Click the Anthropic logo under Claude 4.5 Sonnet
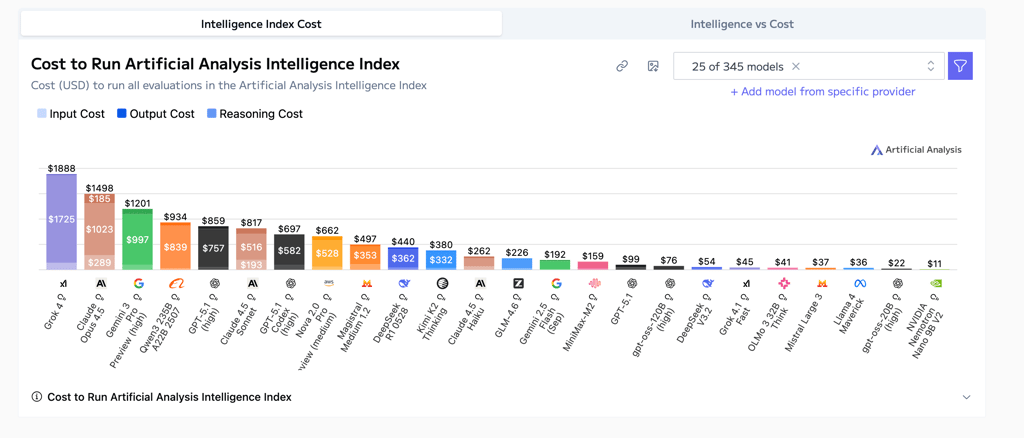Screen dimensions: 1024x438 coord(252,283)
